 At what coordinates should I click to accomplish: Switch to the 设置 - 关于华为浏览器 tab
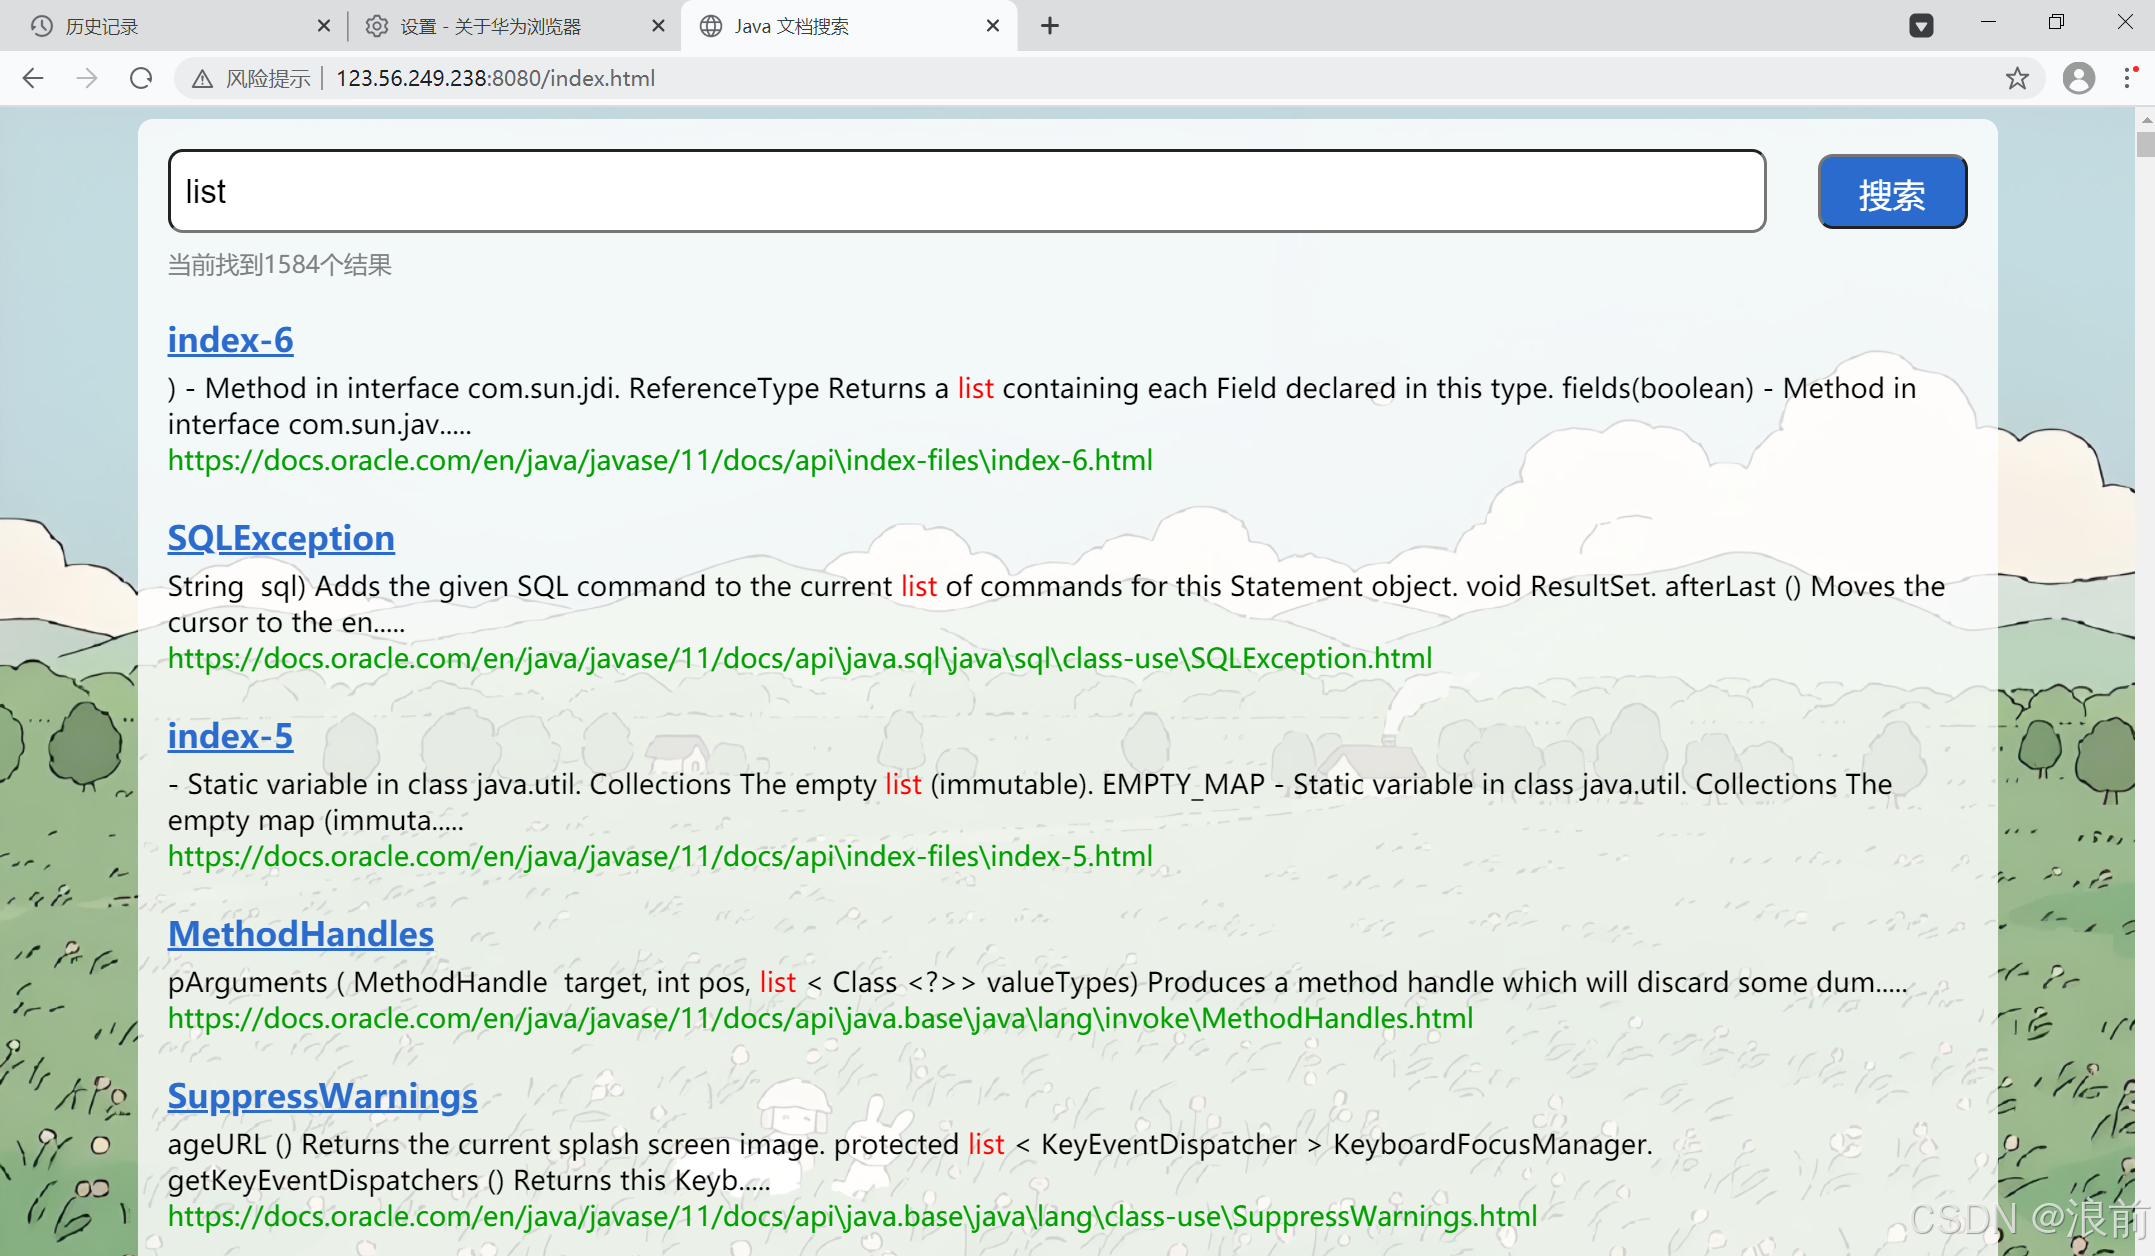[x=490, y=26]
